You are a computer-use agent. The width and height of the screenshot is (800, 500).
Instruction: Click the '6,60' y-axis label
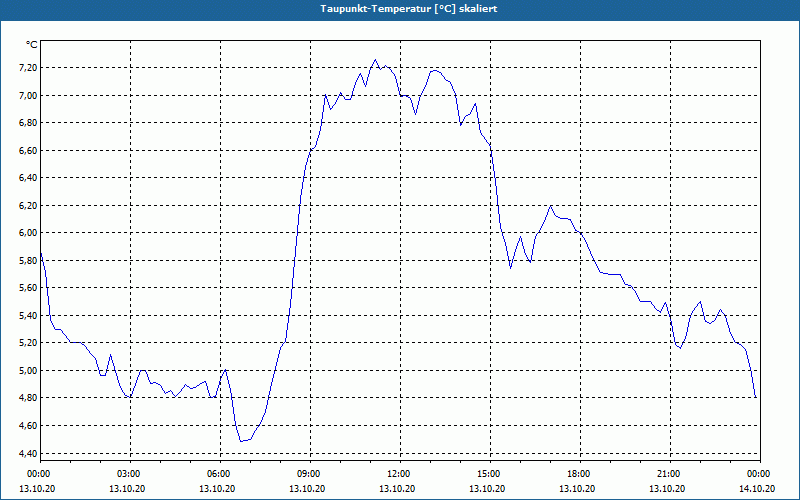coord(28,151)
